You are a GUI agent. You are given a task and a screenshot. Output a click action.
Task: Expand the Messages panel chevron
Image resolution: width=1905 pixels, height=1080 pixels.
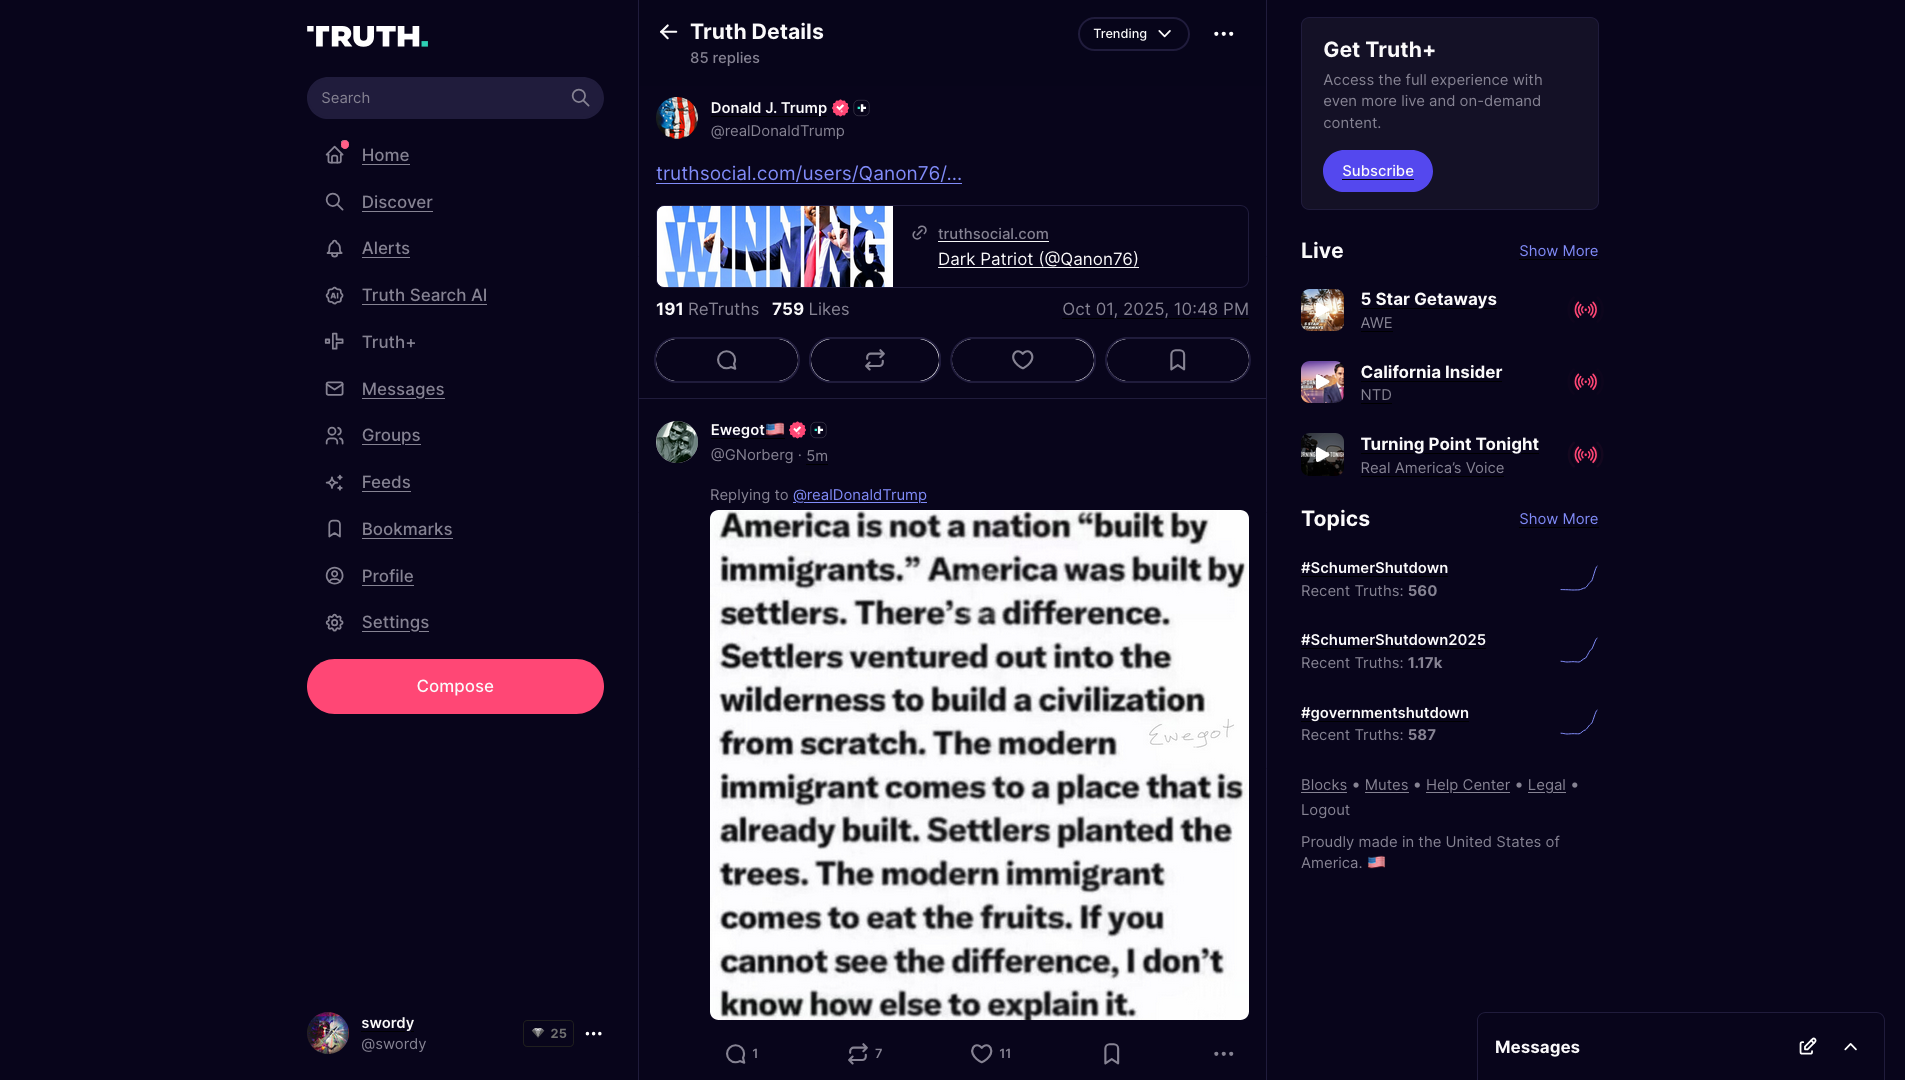(1850, 1047)
